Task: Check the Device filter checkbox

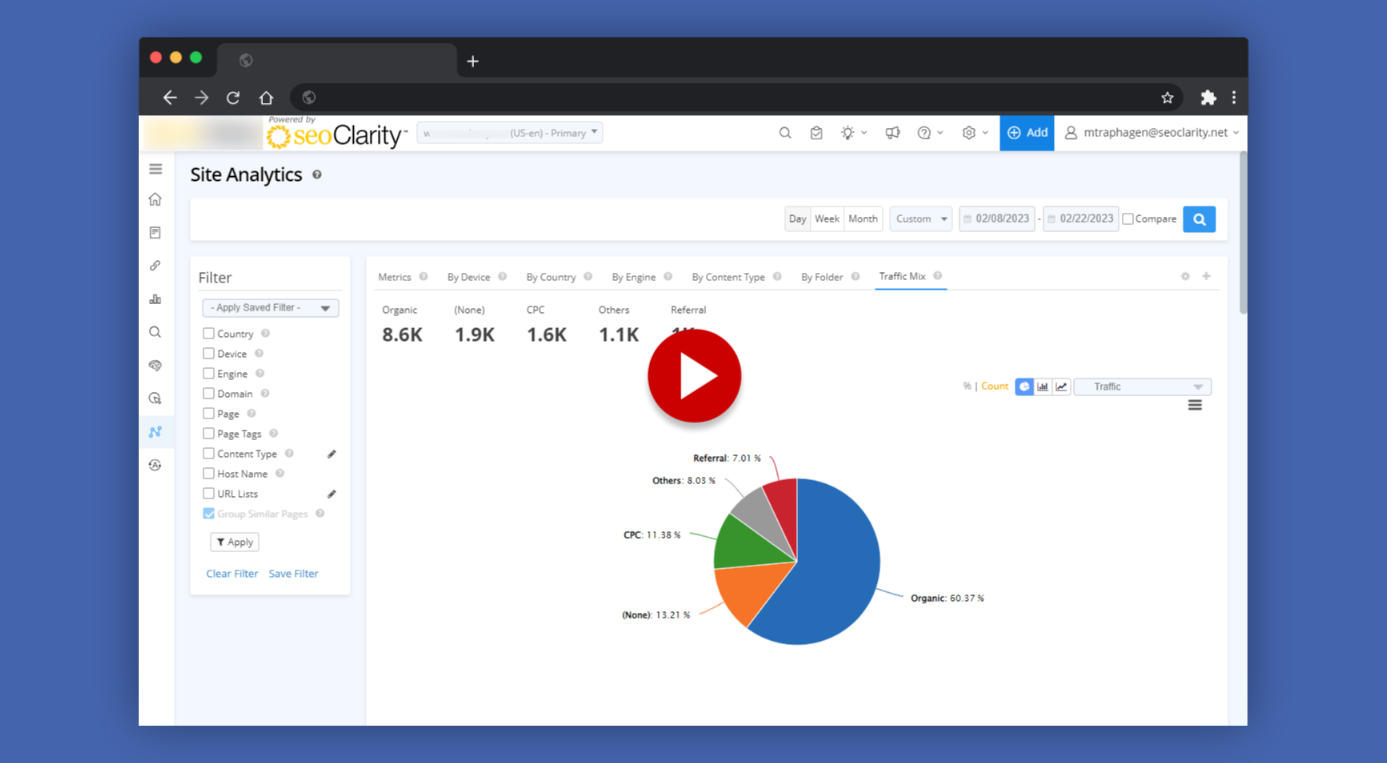Action: pyautogui.click(x=208, y=354)
